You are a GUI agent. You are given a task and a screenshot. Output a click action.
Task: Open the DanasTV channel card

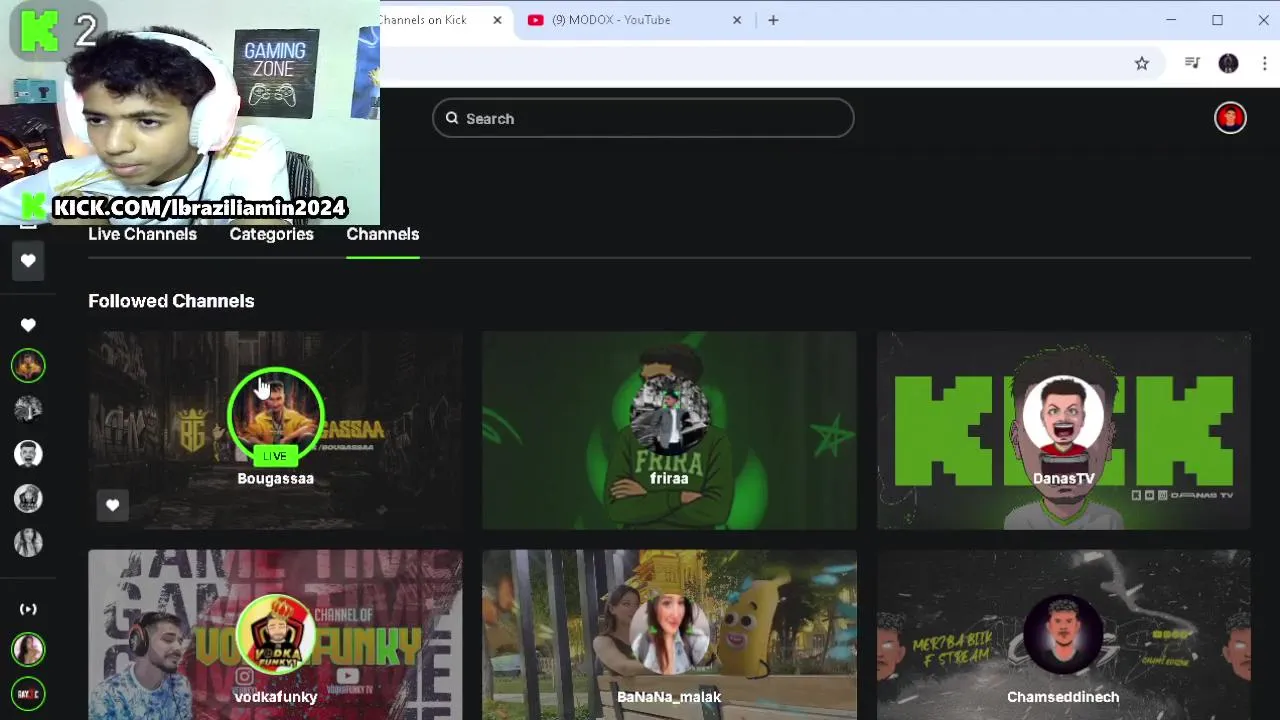(x=1063, y=430)
